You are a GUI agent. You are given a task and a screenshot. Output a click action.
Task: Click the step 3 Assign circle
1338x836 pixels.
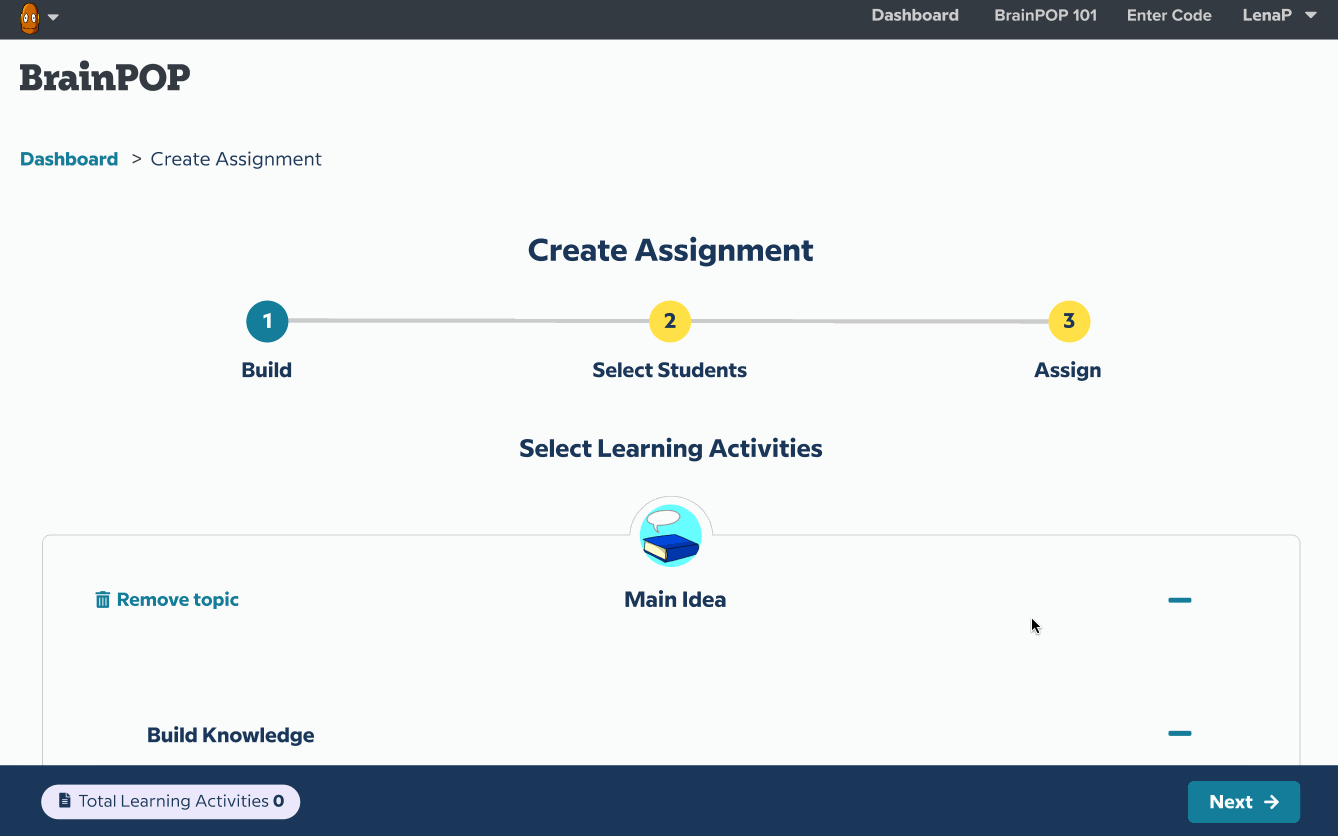point(1067,321)
